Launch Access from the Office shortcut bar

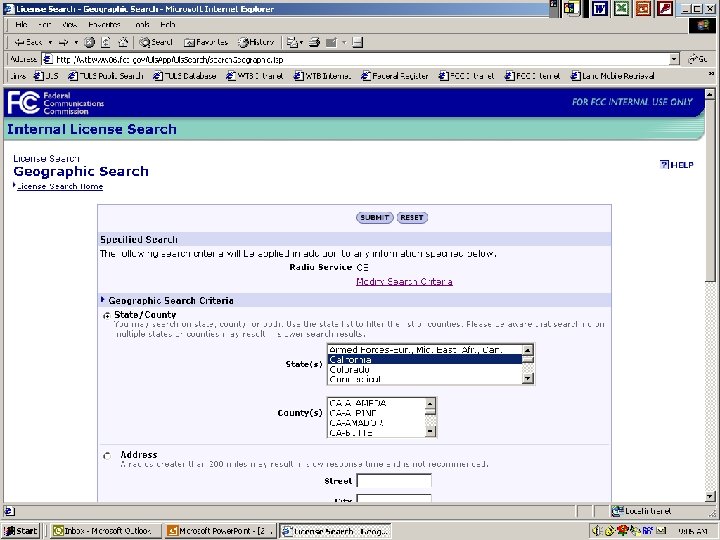[665, 9]
